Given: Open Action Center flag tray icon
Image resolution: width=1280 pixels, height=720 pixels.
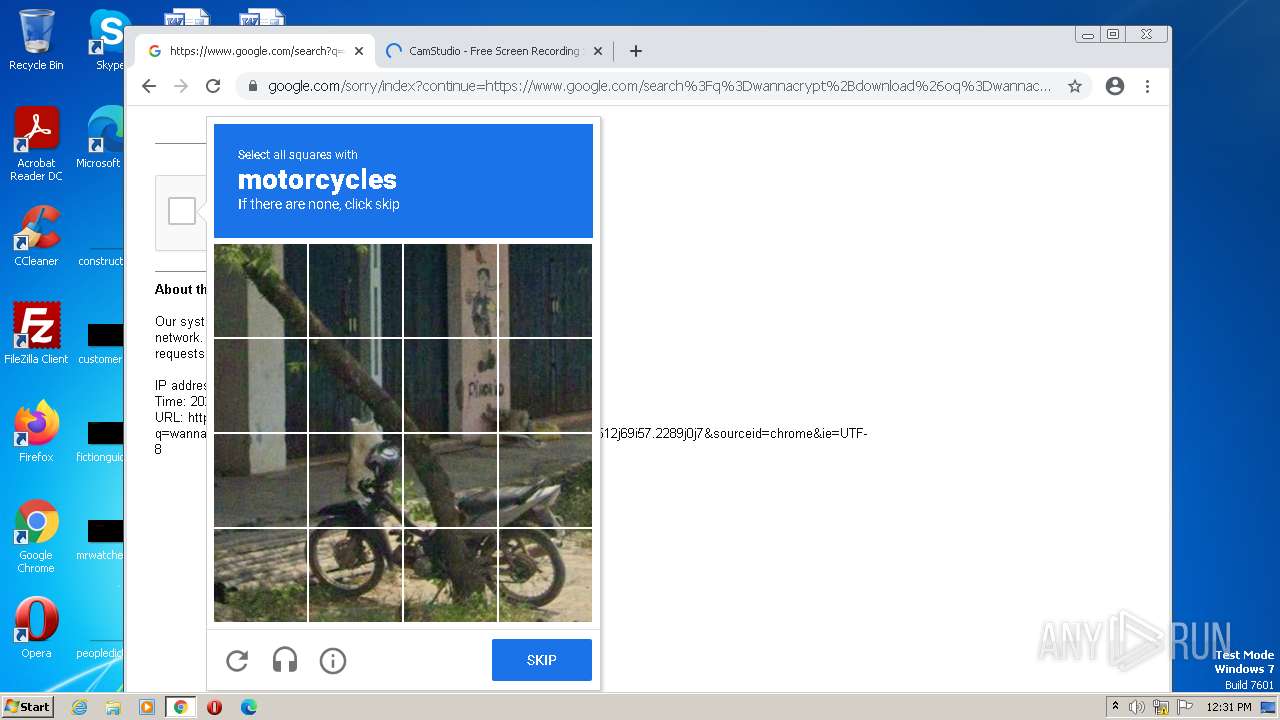Looking at the screenshot, I should pos(1185,707).
